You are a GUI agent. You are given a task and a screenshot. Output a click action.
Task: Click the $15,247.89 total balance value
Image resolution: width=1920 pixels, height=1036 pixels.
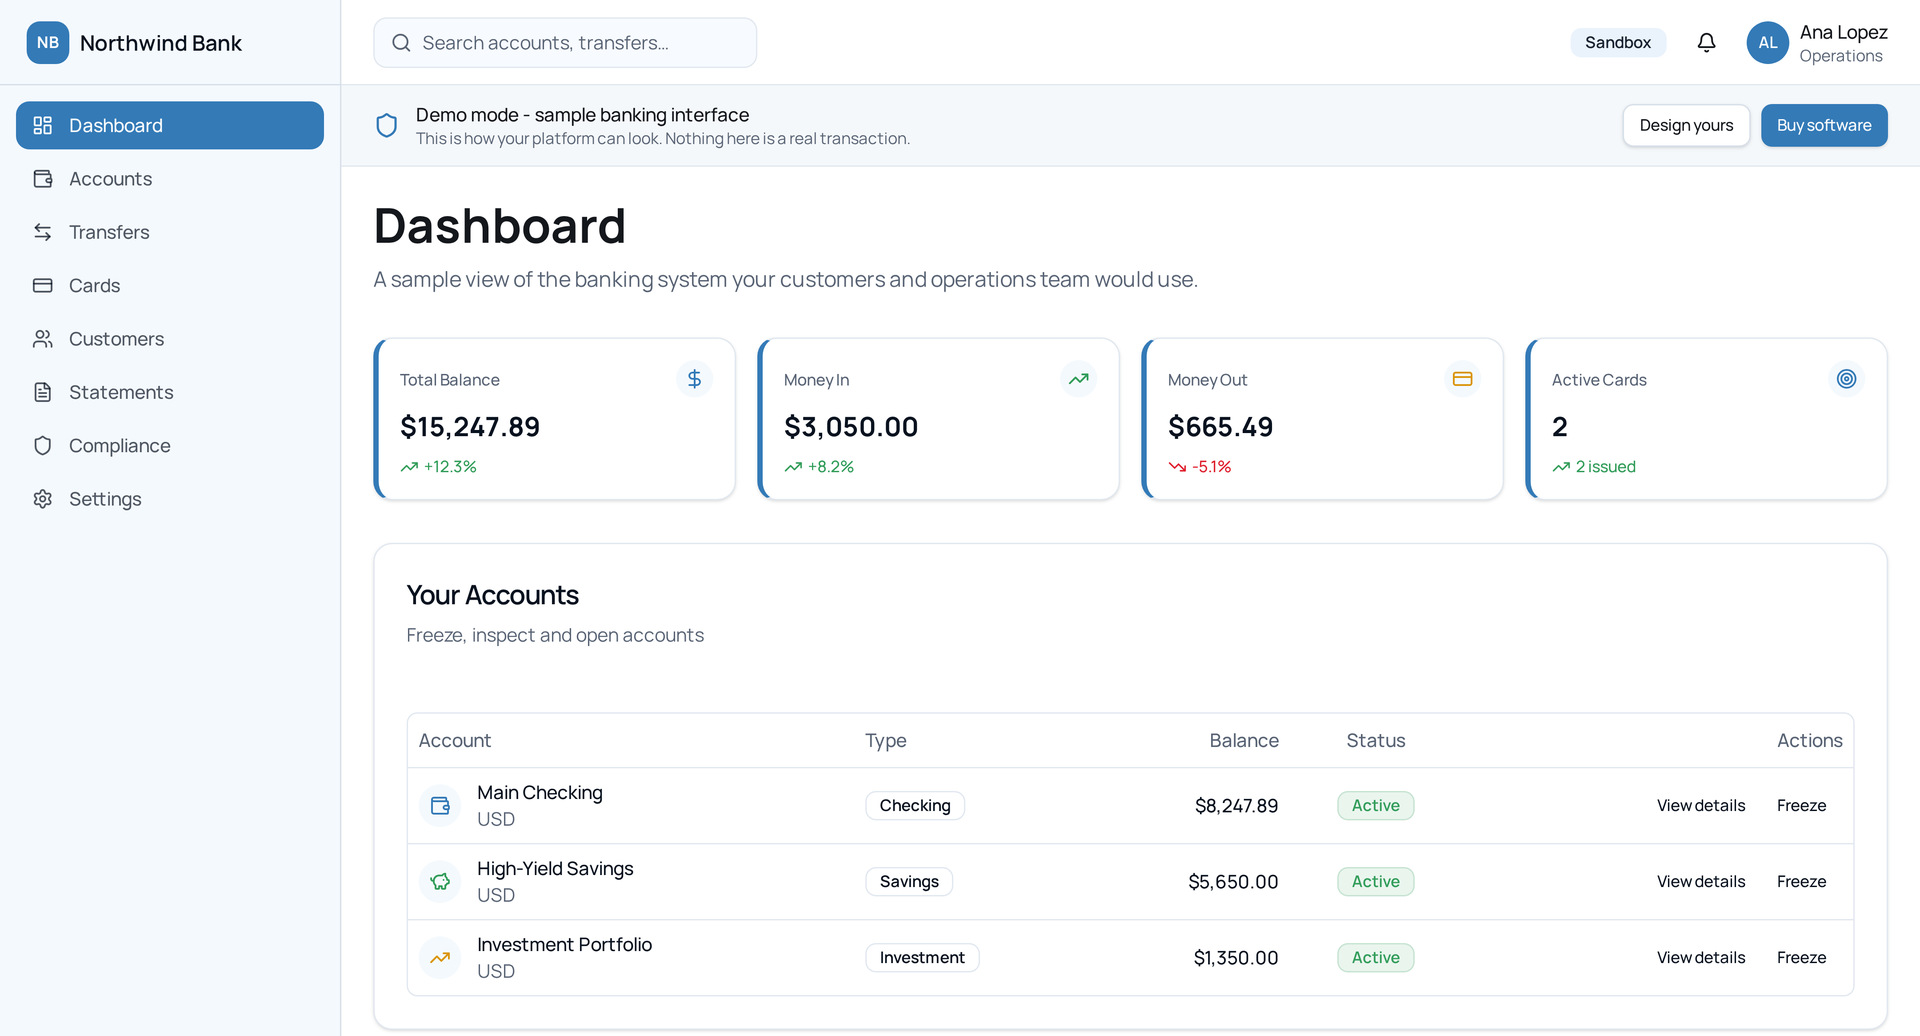(470, 427)
